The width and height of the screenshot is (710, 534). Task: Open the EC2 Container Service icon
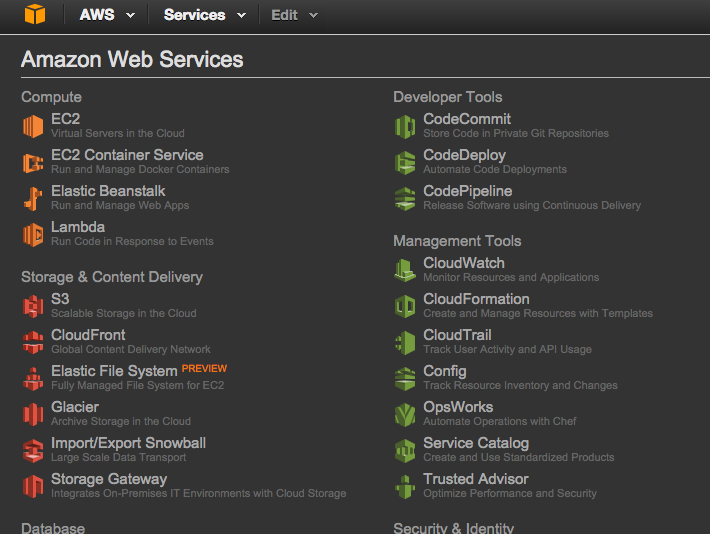[x=33, y=162]
